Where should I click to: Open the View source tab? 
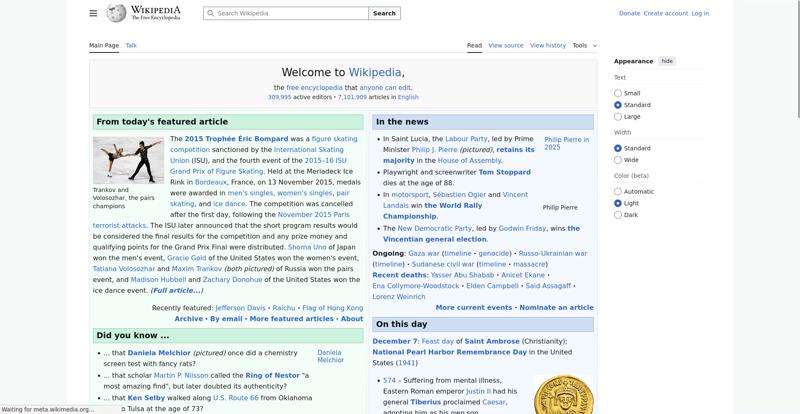506,45
